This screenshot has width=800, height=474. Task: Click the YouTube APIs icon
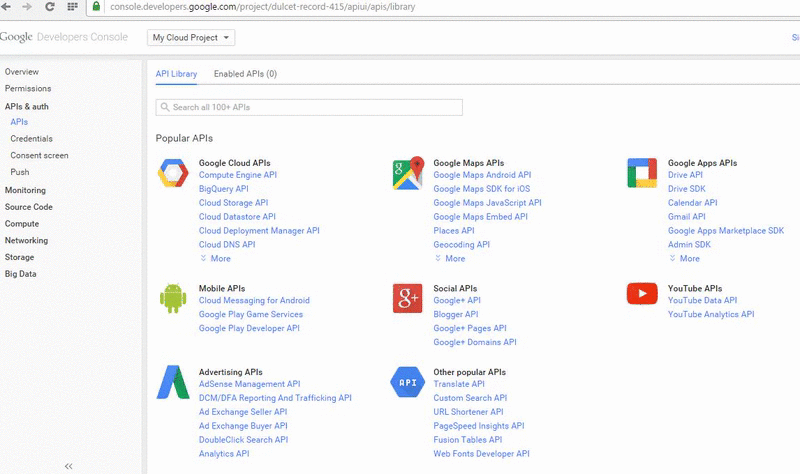tap(642, 293)
